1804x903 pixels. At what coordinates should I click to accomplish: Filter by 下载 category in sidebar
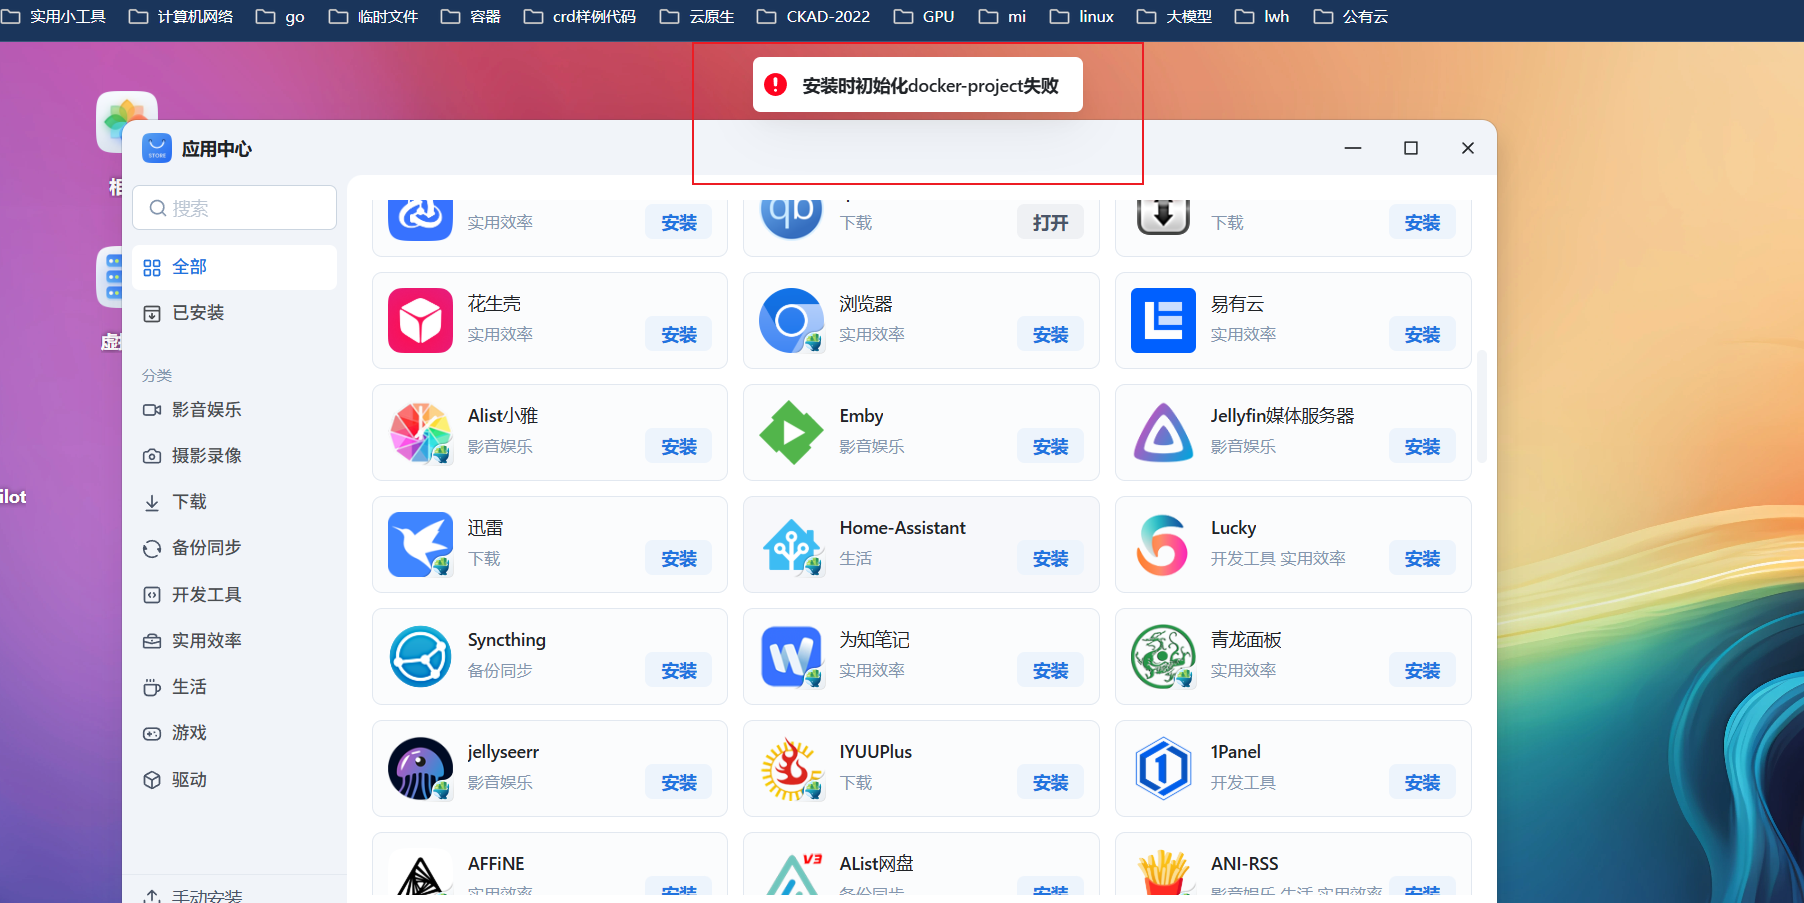pyautogui.click(x=234, y=502)
